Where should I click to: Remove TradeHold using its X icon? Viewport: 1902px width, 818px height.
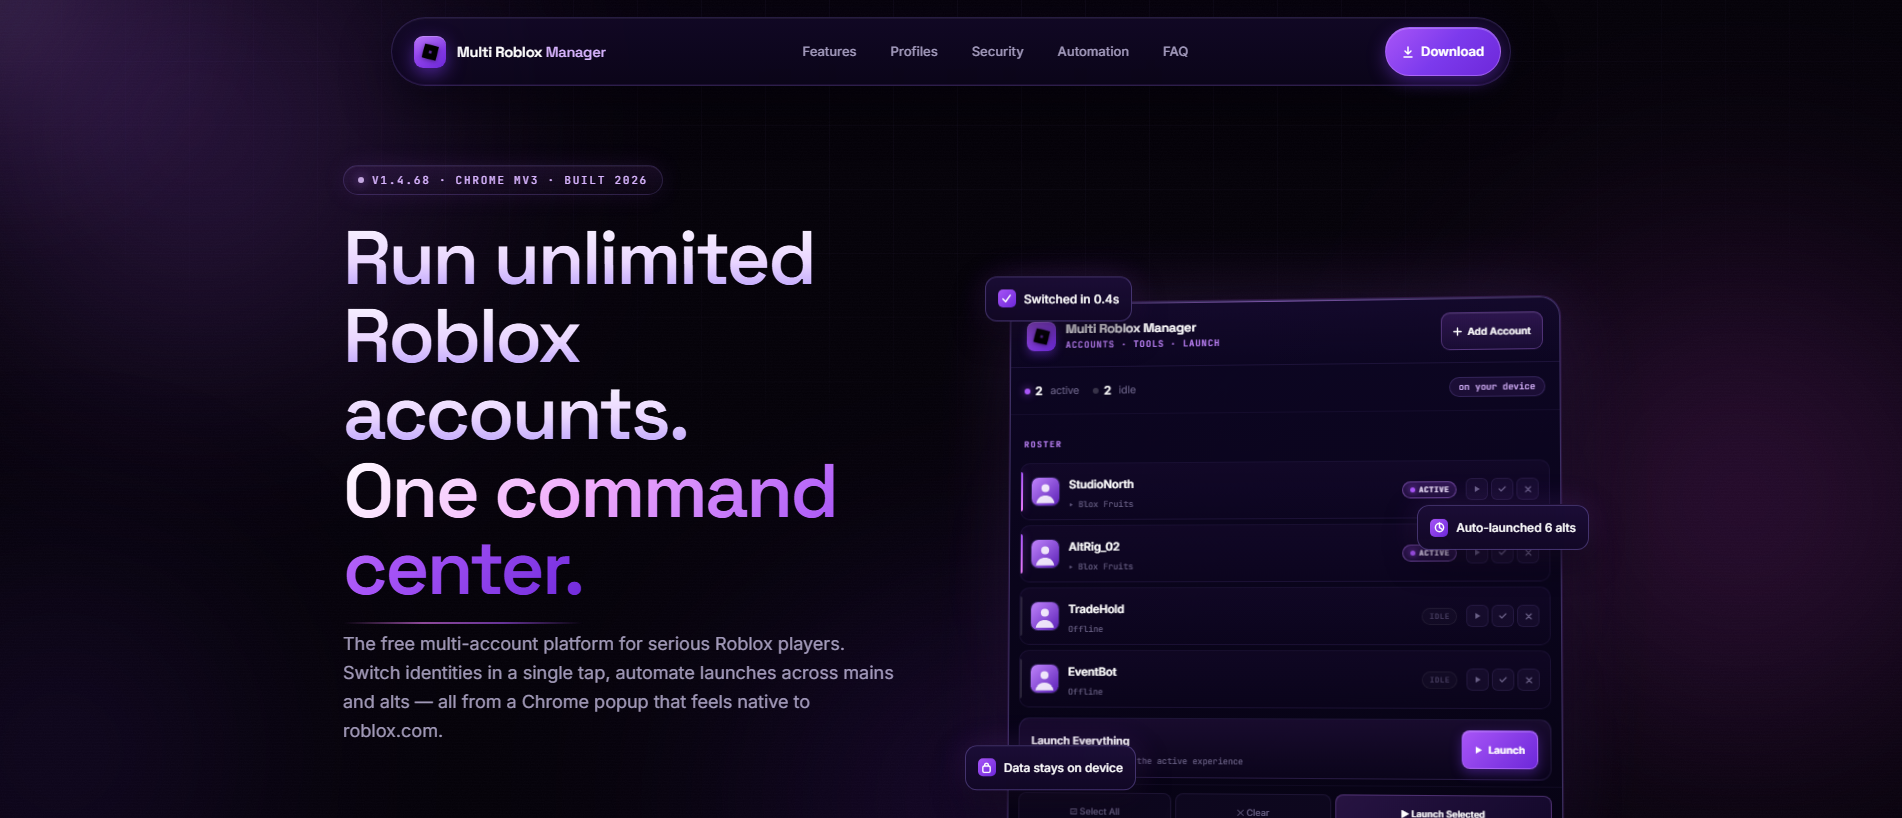click(x=1528, y=616)
